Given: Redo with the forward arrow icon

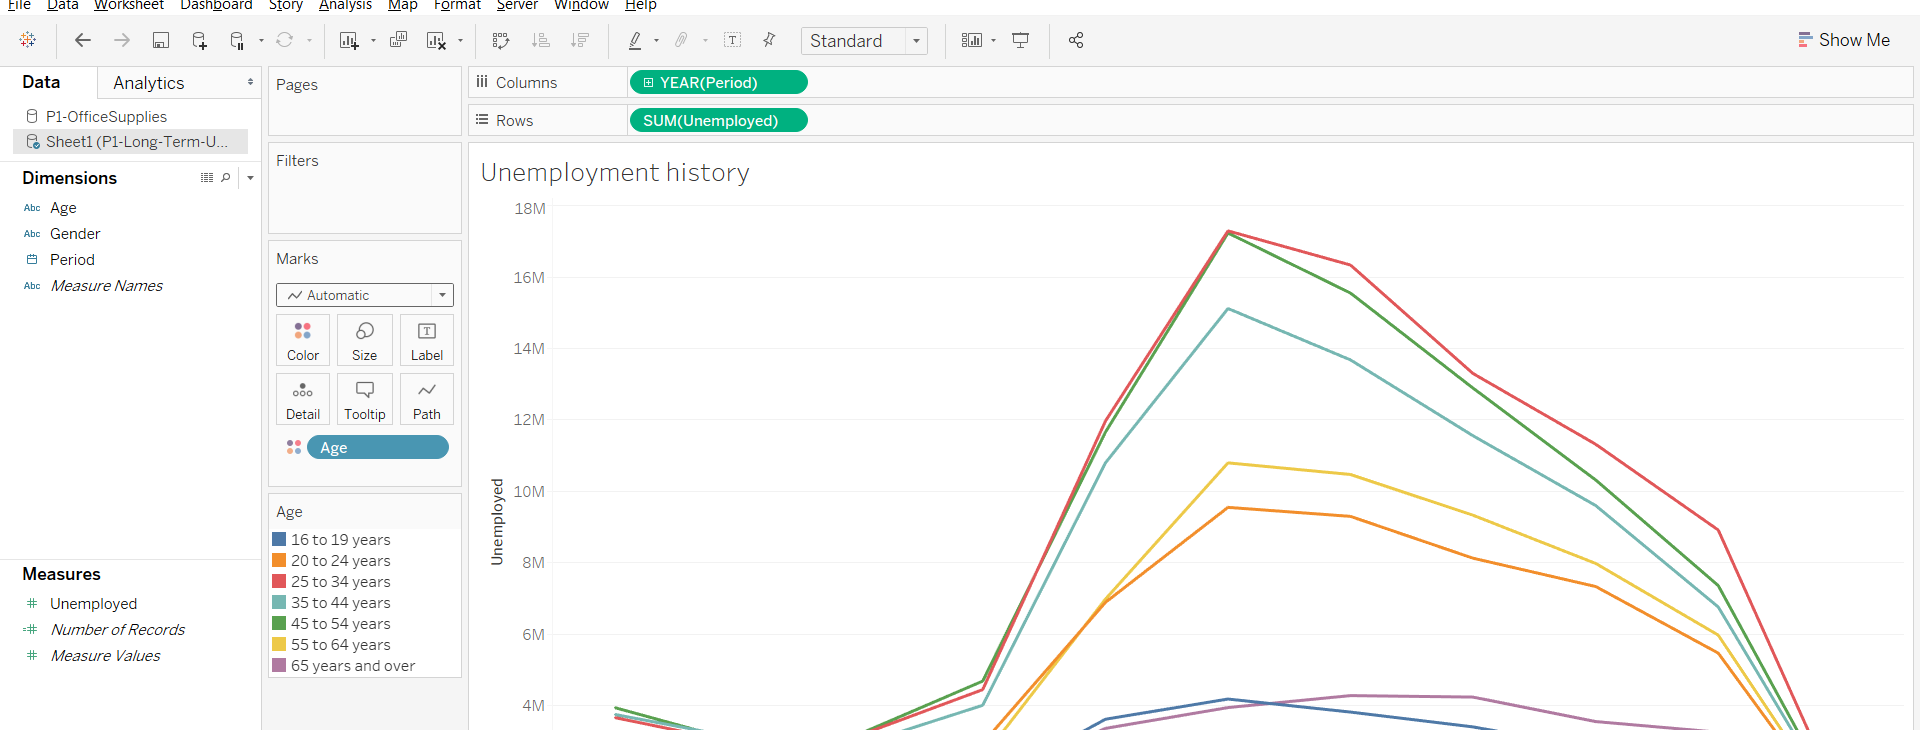Looking at the screenshot, I should pos(122,40).
